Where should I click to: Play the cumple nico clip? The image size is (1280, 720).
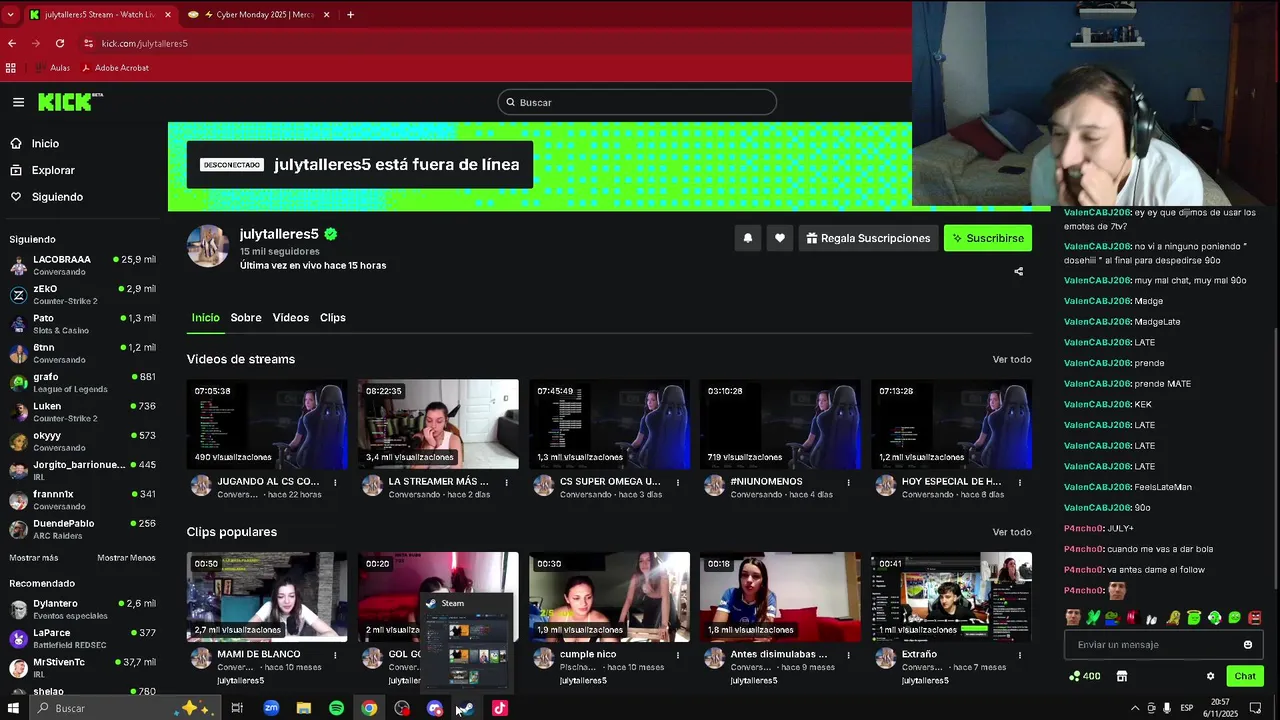[x=609, y=597]
